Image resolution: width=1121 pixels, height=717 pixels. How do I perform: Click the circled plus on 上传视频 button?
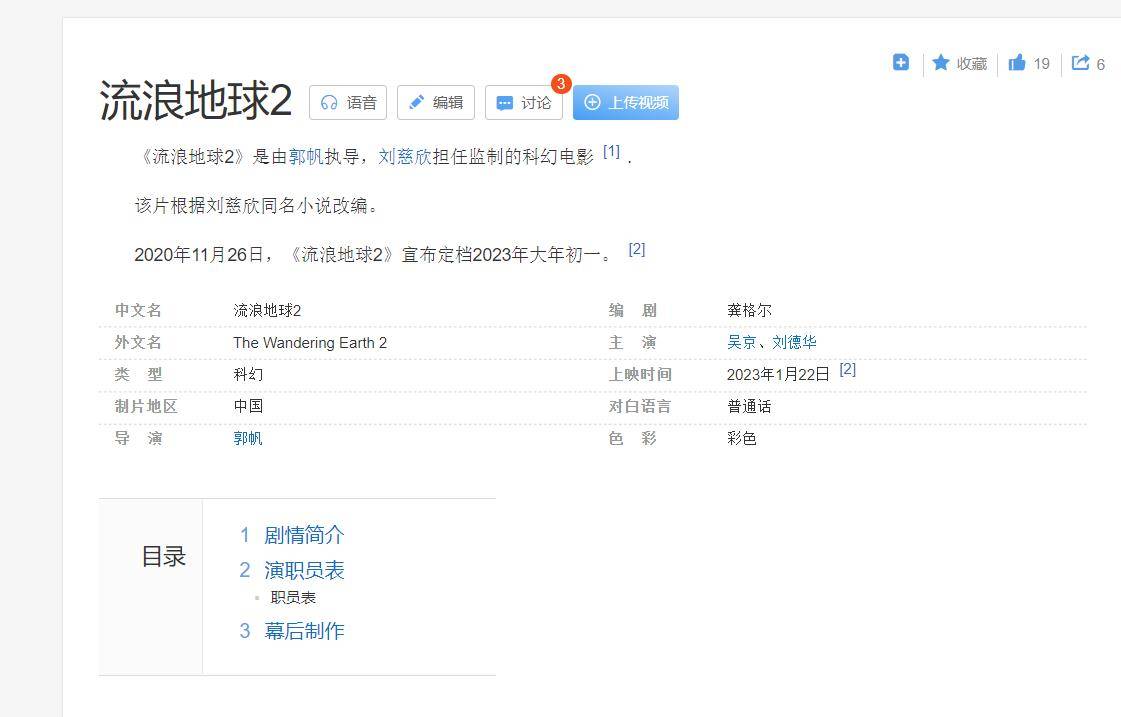(593, 102)
